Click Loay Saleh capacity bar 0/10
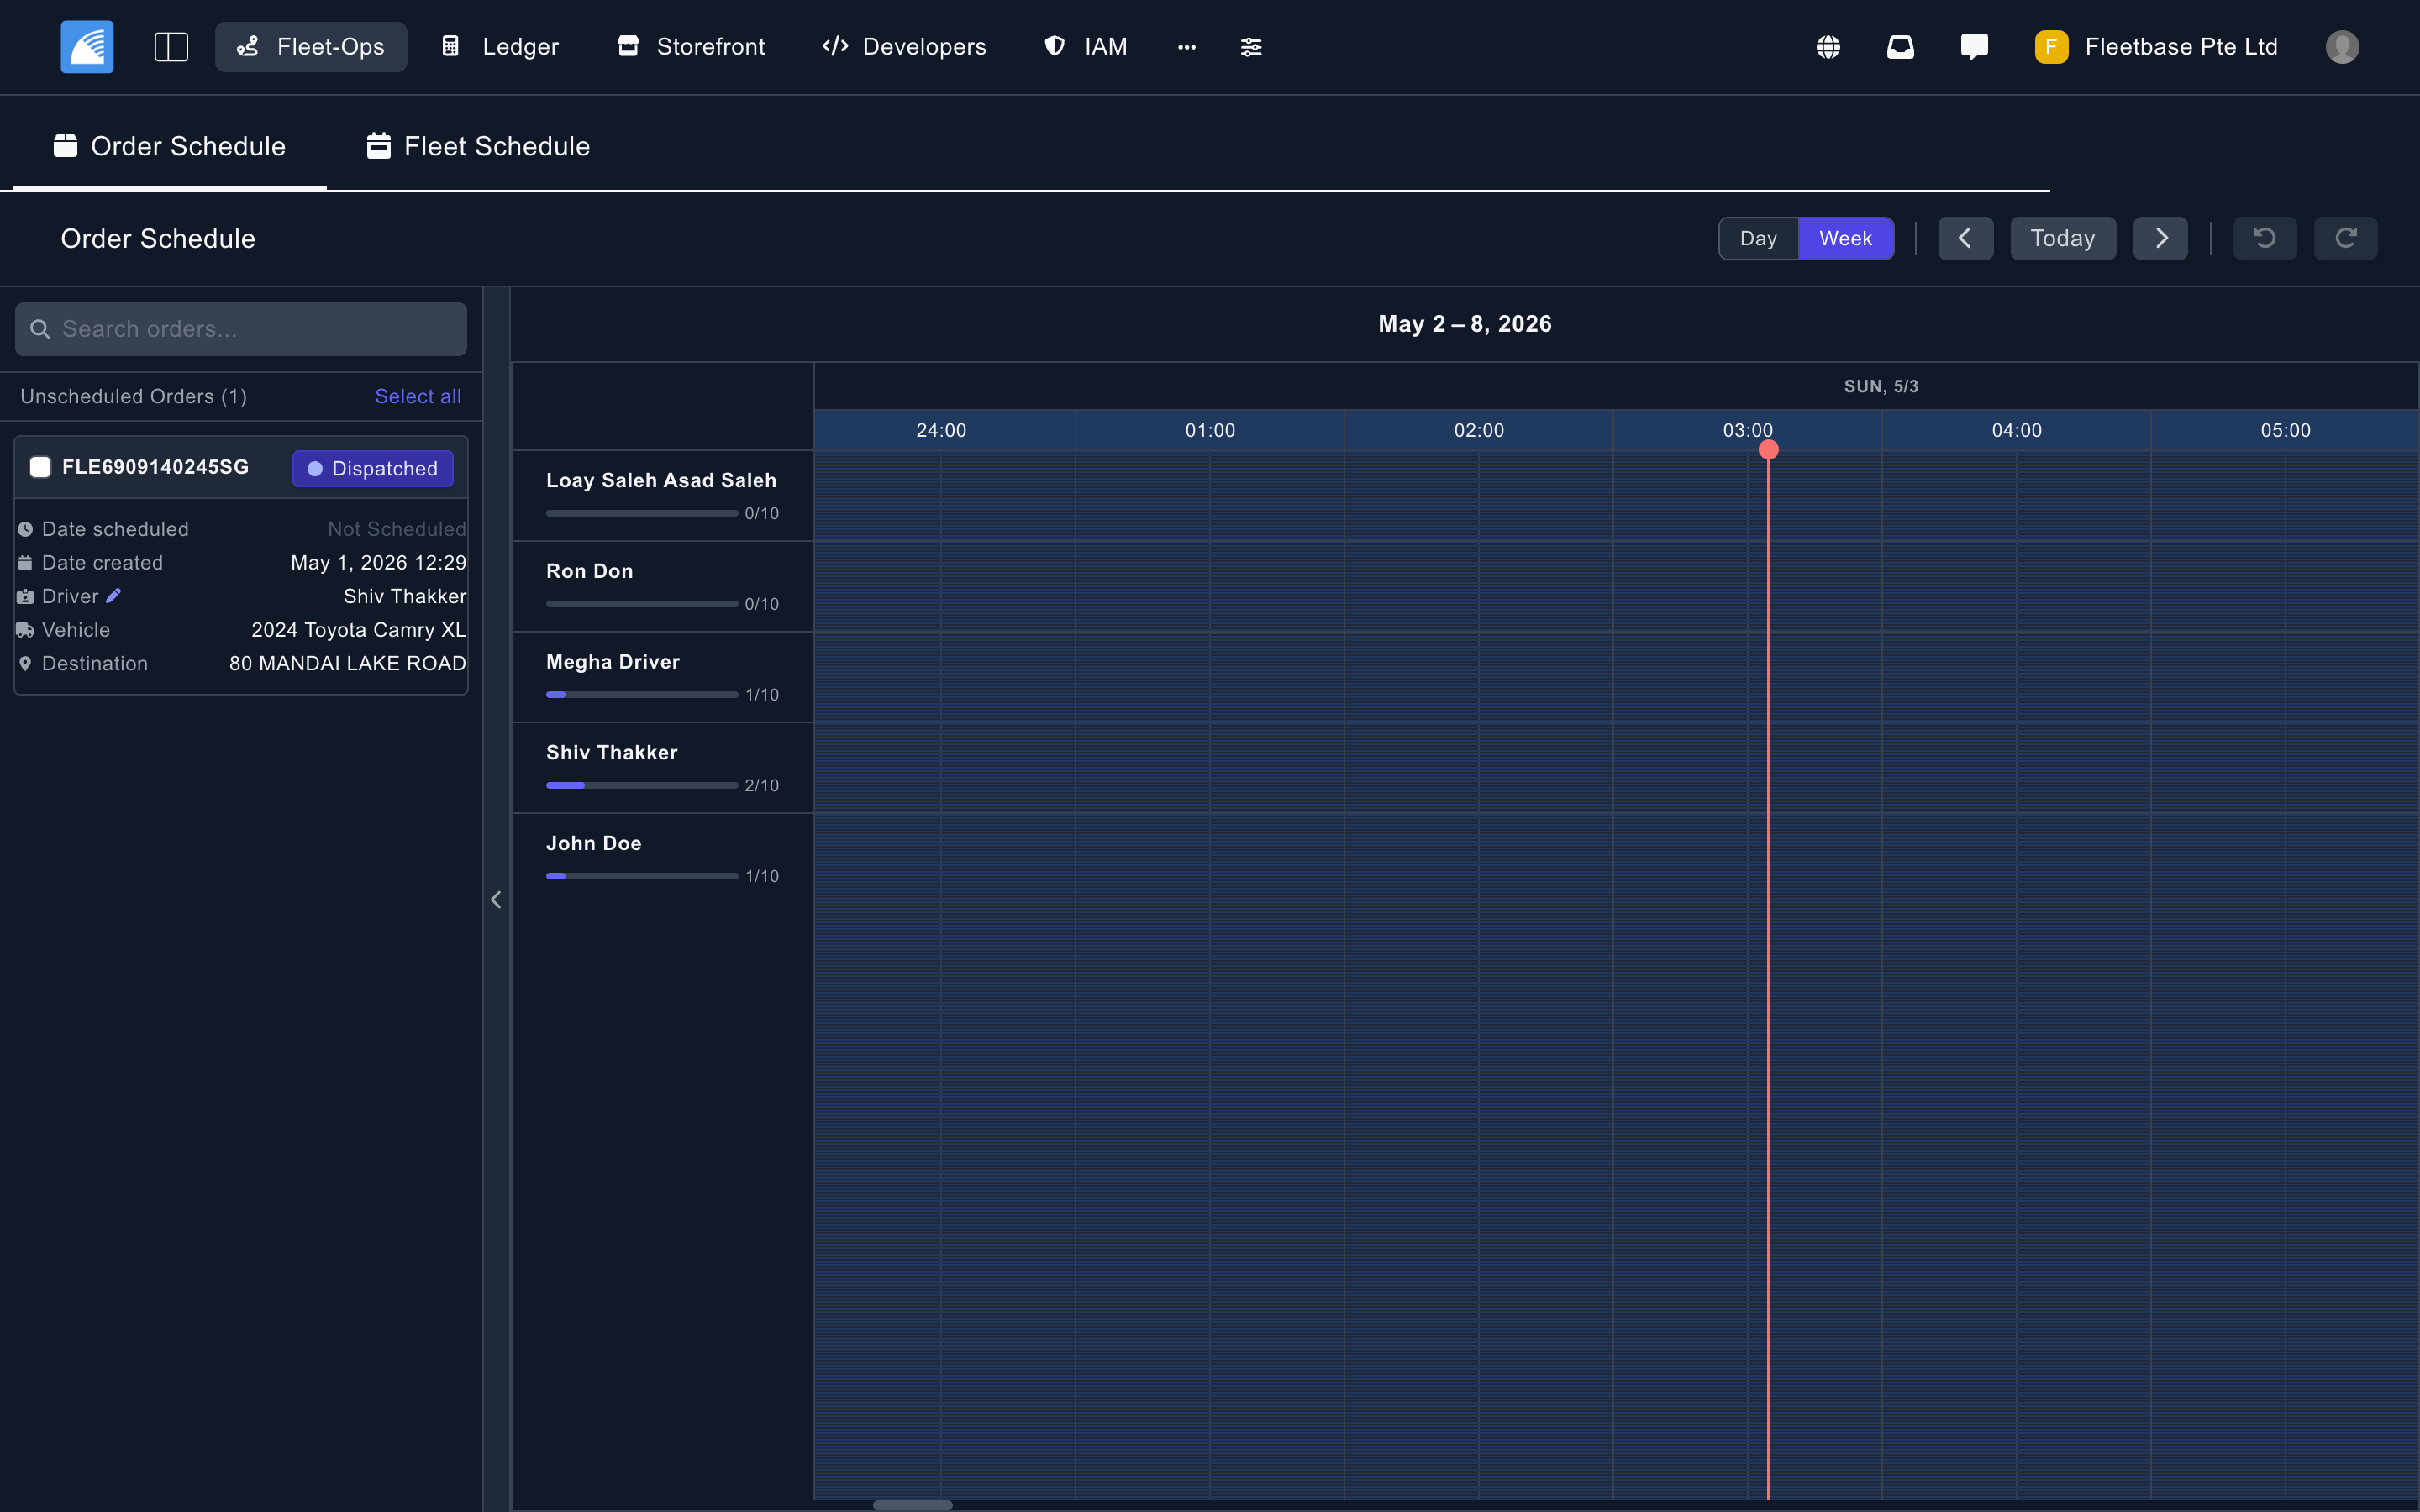This screenshot has width=2420, height=1512. pyautogui.click(x=642, y=513)
